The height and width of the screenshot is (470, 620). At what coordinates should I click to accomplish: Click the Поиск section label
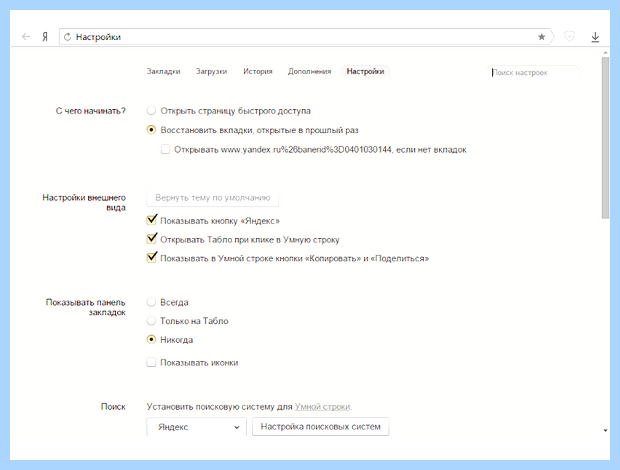point(113,407)
